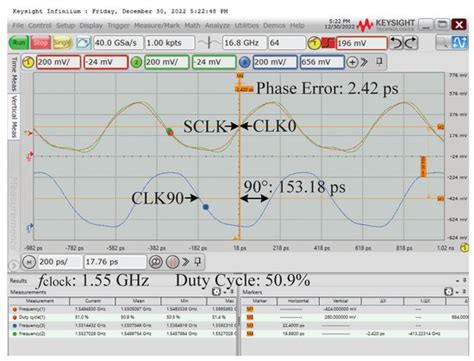Edit channel 1 scale 200 mV/ field
This screenshot has height=361, width=474.
[58, 62]
